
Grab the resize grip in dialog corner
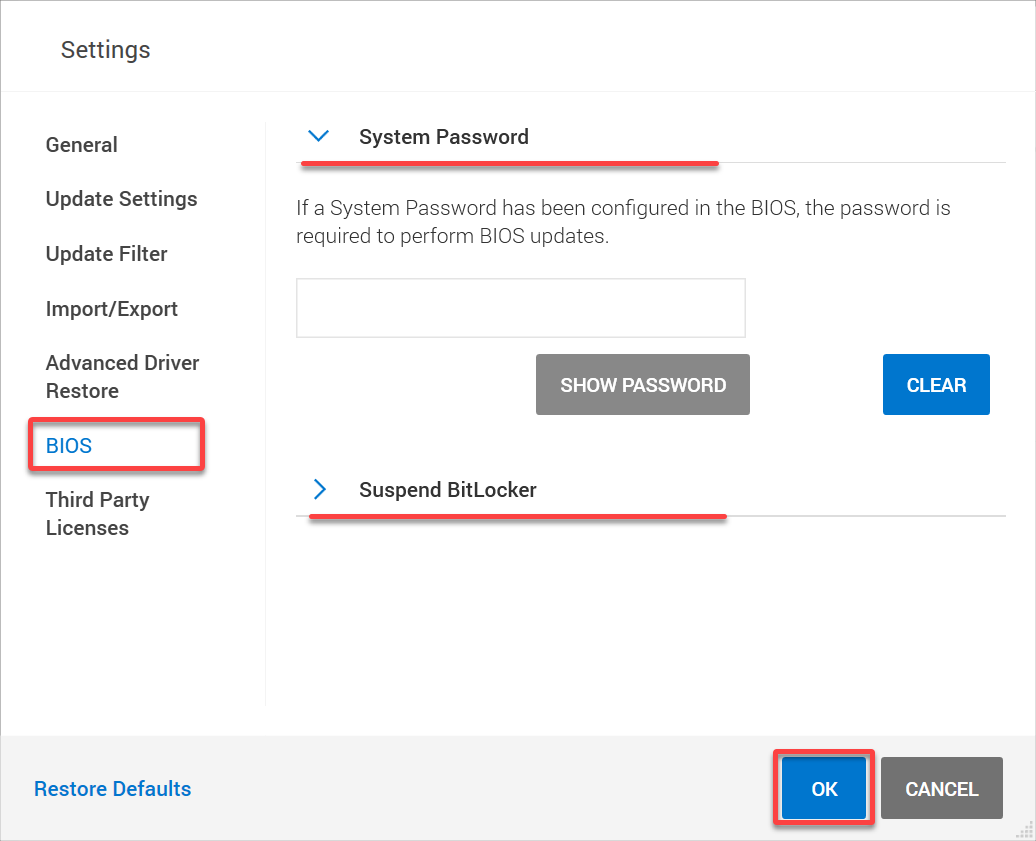tap(1025, 830)
